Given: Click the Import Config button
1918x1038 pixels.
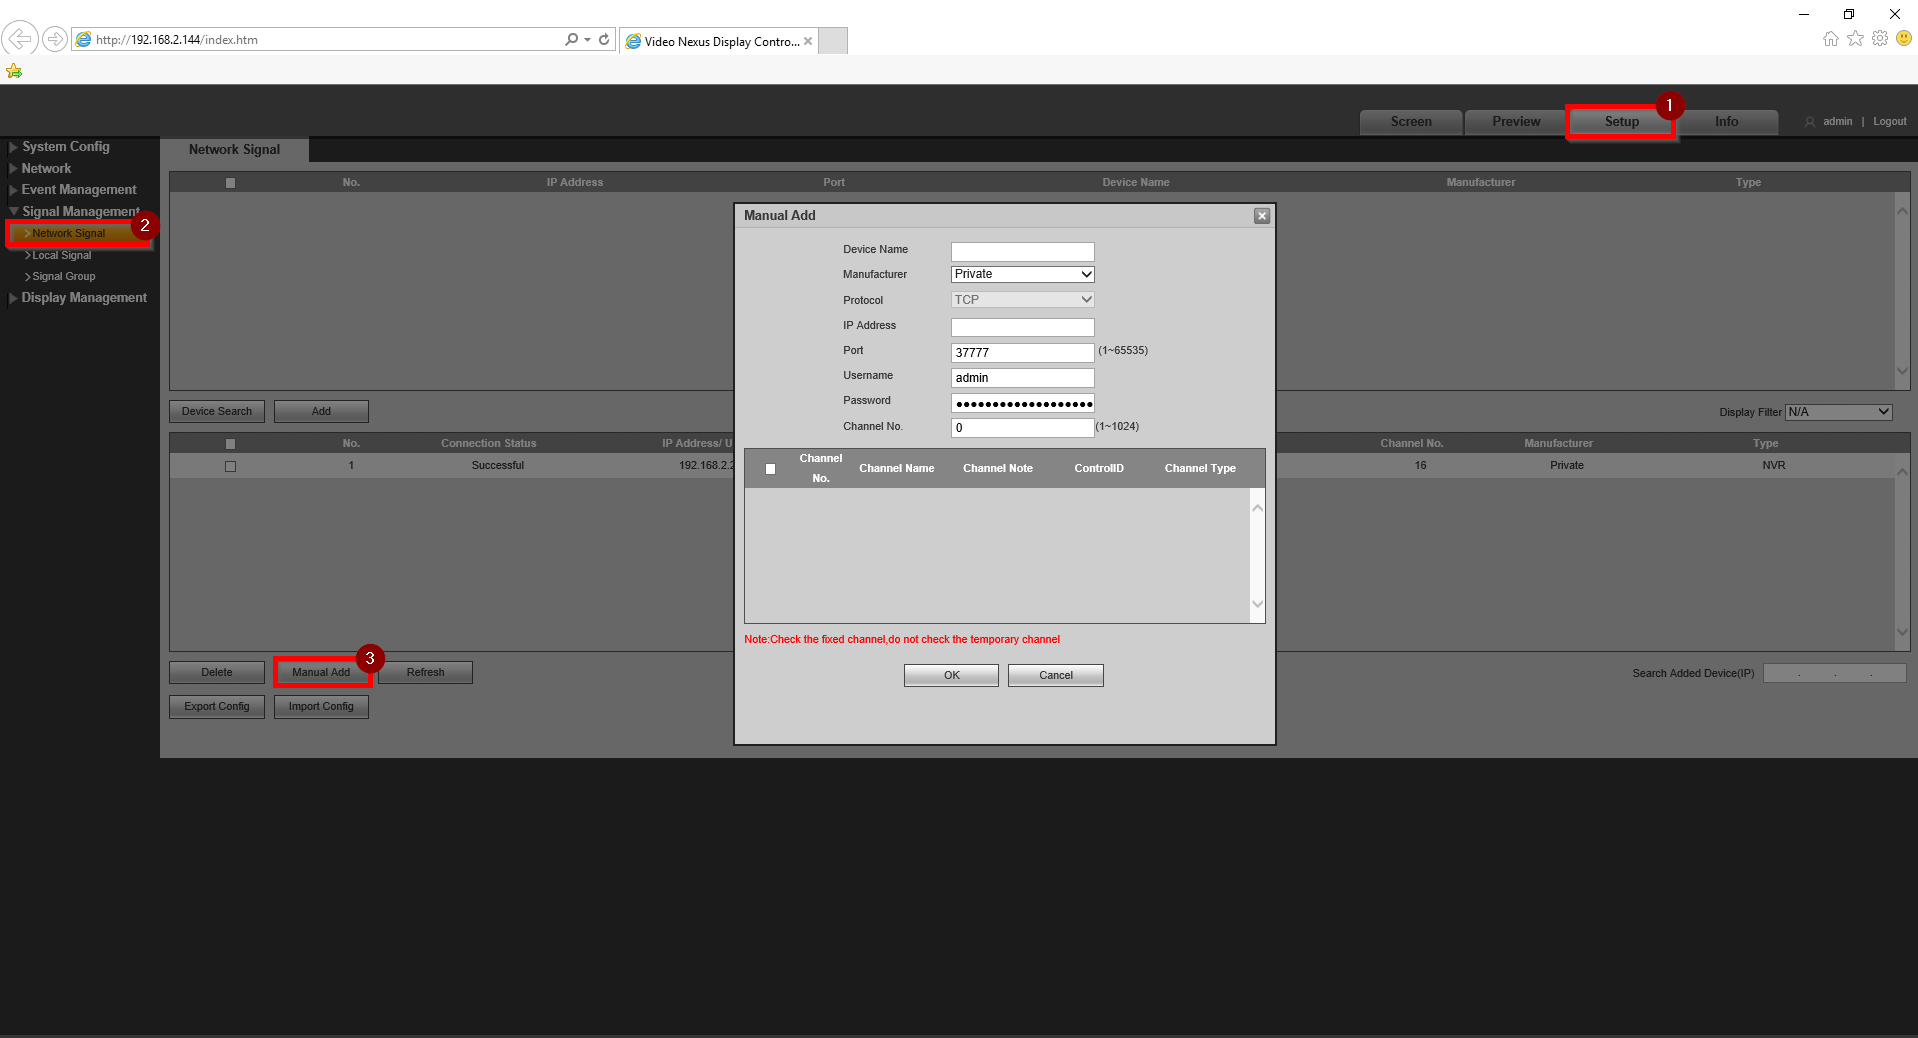Looking at the screenshot, I should tap(321, 707).
